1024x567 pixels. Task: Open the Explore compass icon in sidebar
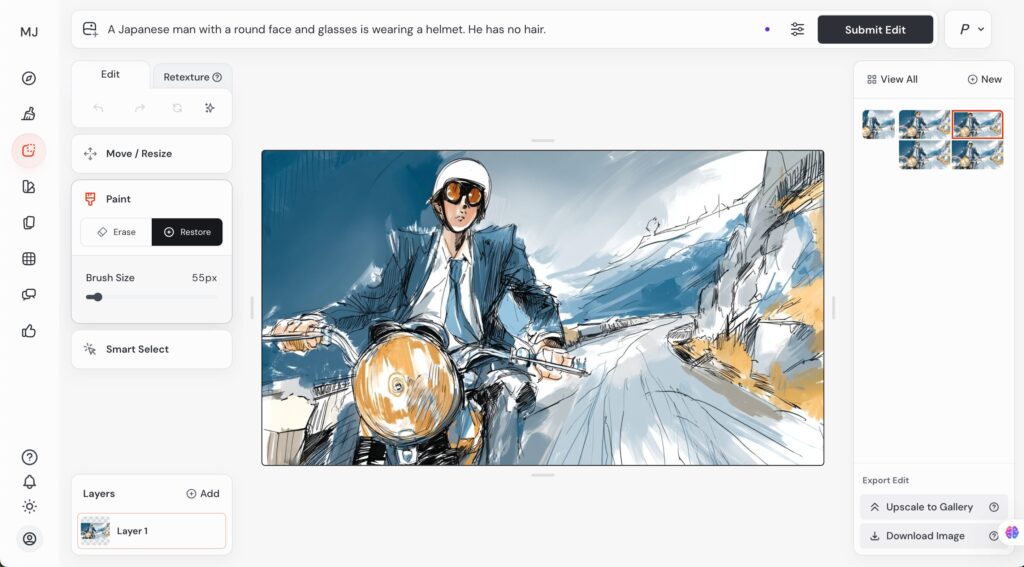[29, 78]
